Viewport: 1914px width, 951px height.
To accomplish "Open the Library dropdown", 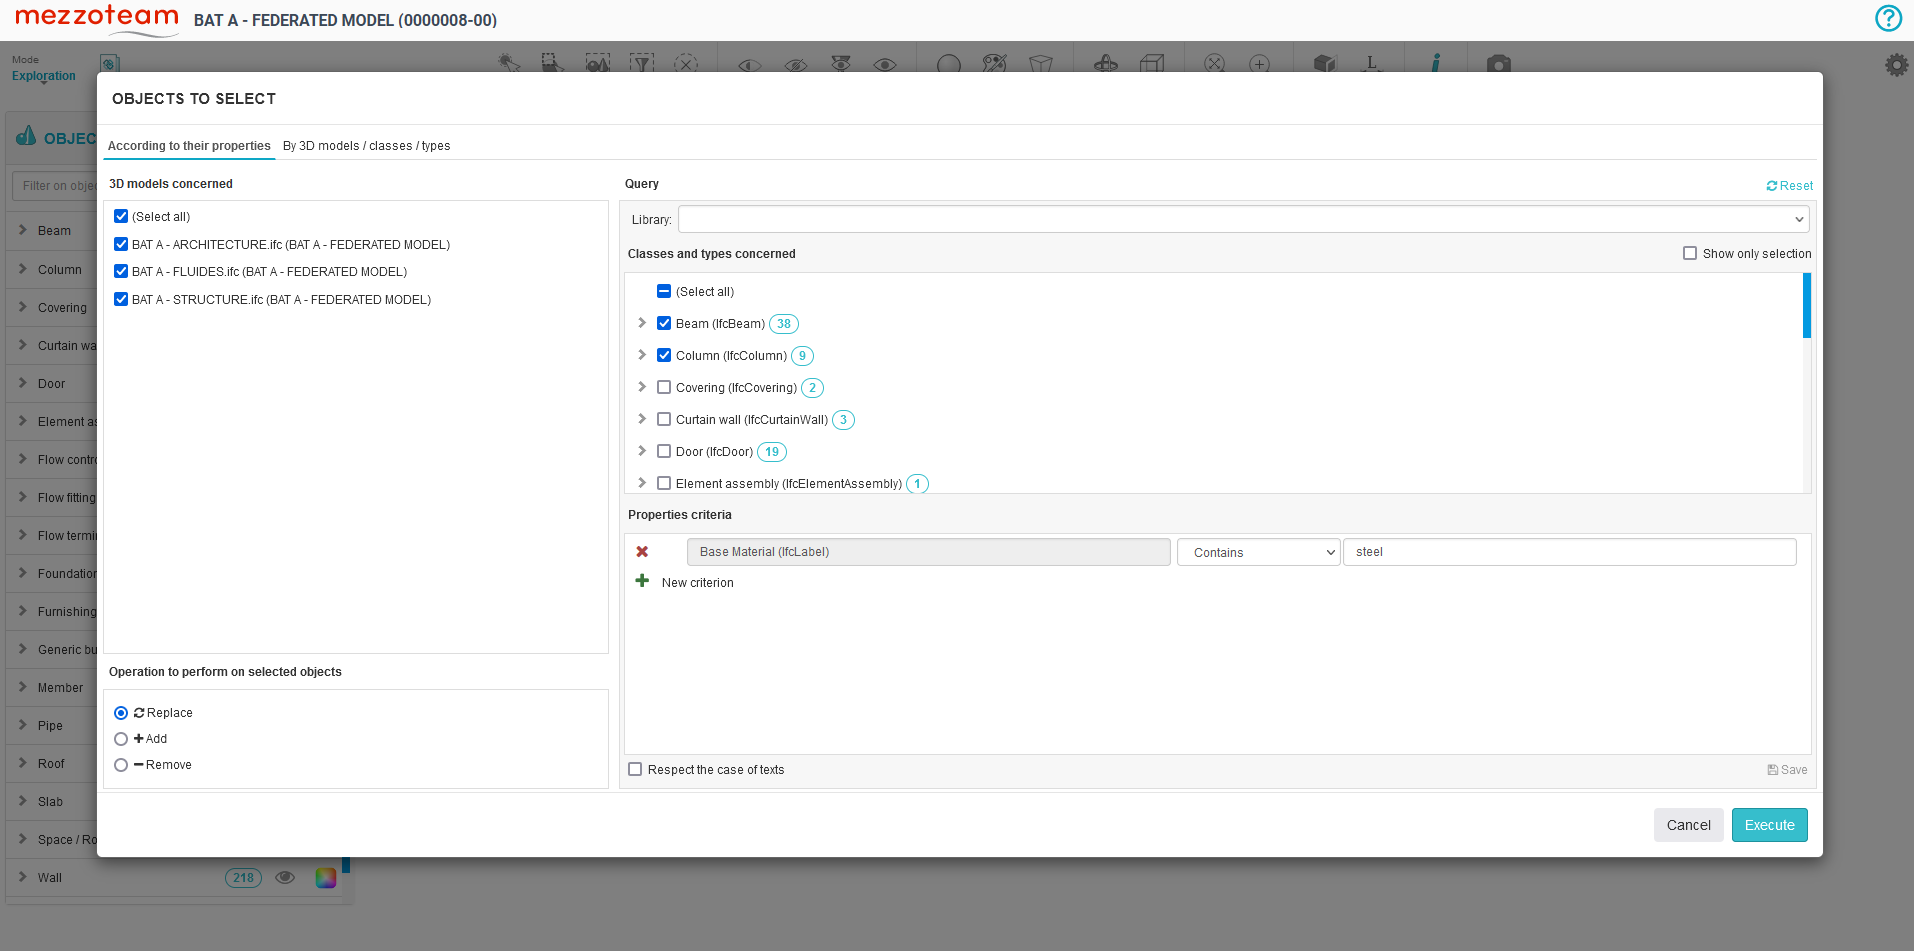I will pyautogui.click(x=1240, y=219).
